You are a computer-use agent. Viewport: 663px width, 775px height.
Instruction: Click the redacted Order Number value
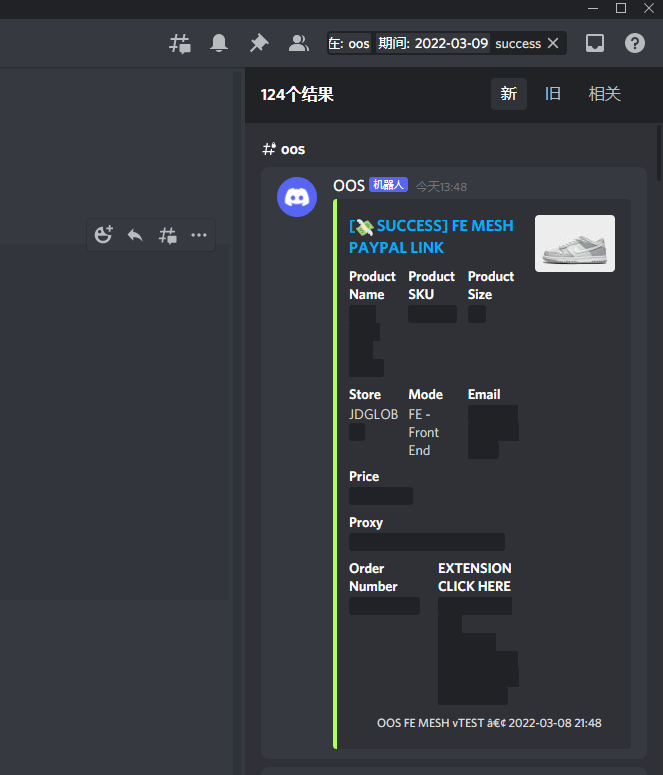click(x=384, y=606)
